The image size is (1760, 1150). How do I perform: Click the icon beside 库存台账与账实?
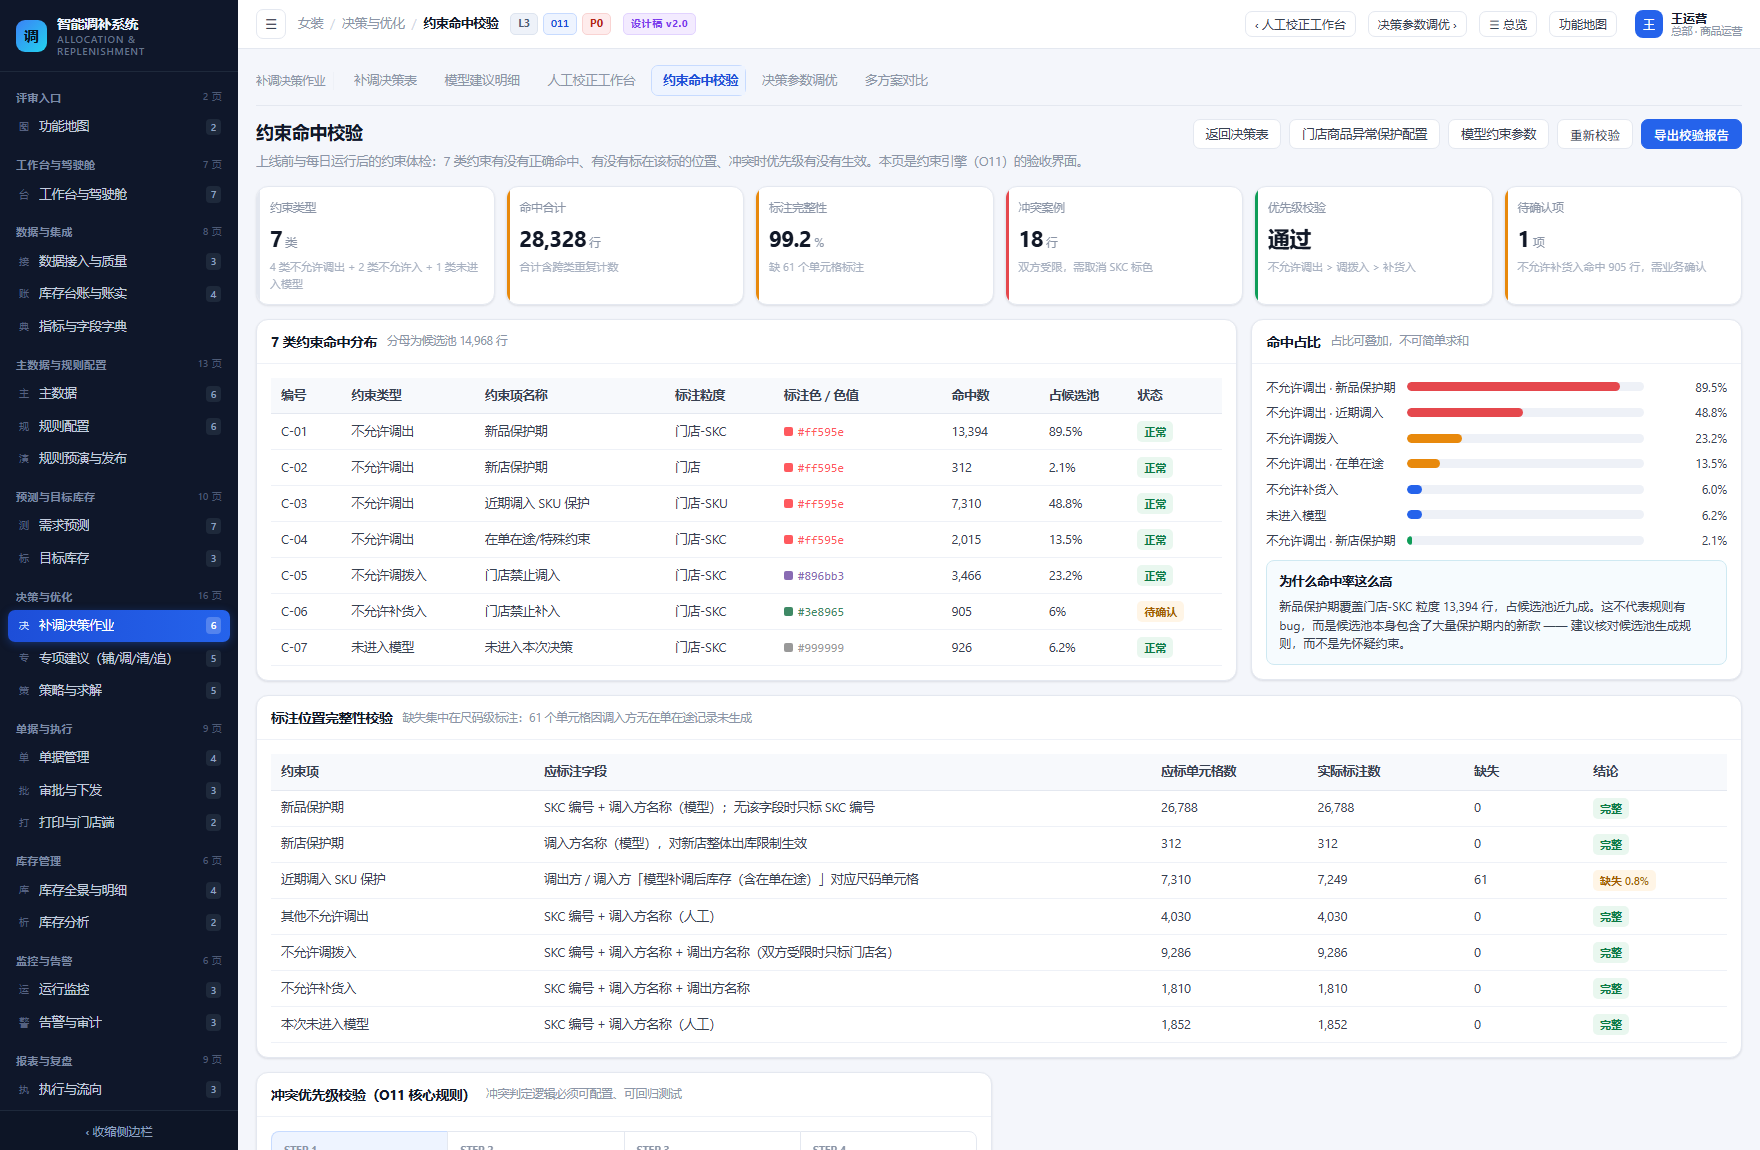point(24,294)
